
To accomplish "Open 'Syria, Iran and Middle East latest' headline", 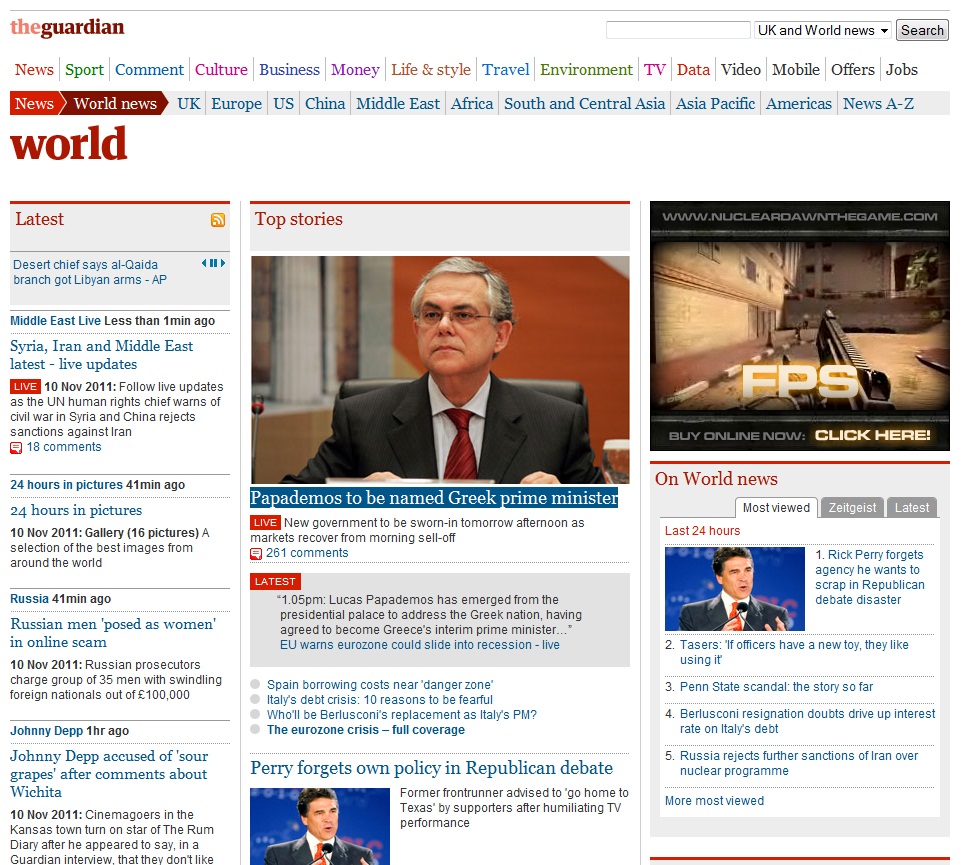I will [101, 355].
